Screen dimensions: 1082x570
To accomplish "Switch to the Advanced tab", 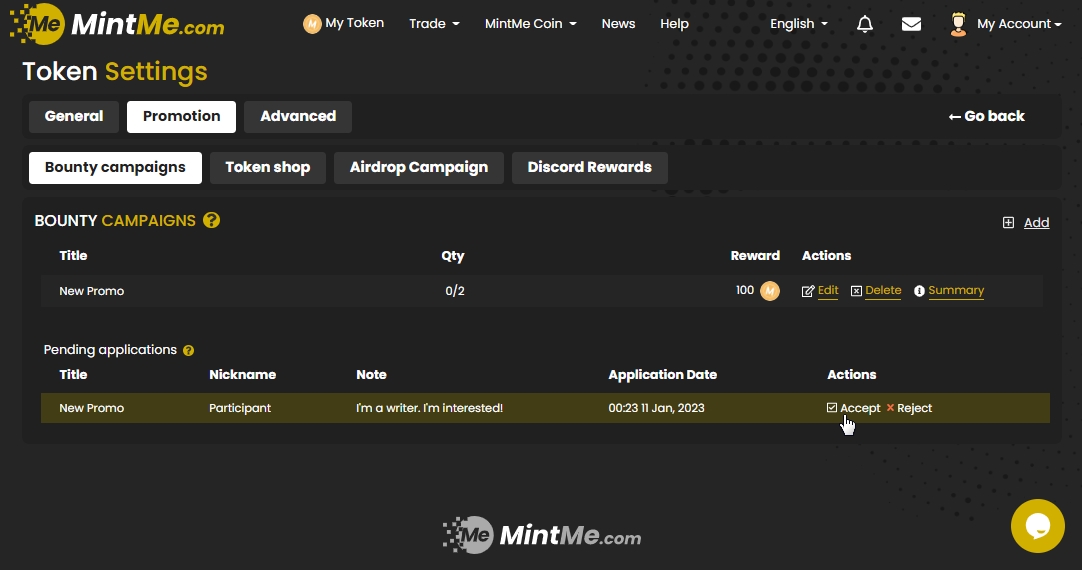I will click(x=297, y=116).
